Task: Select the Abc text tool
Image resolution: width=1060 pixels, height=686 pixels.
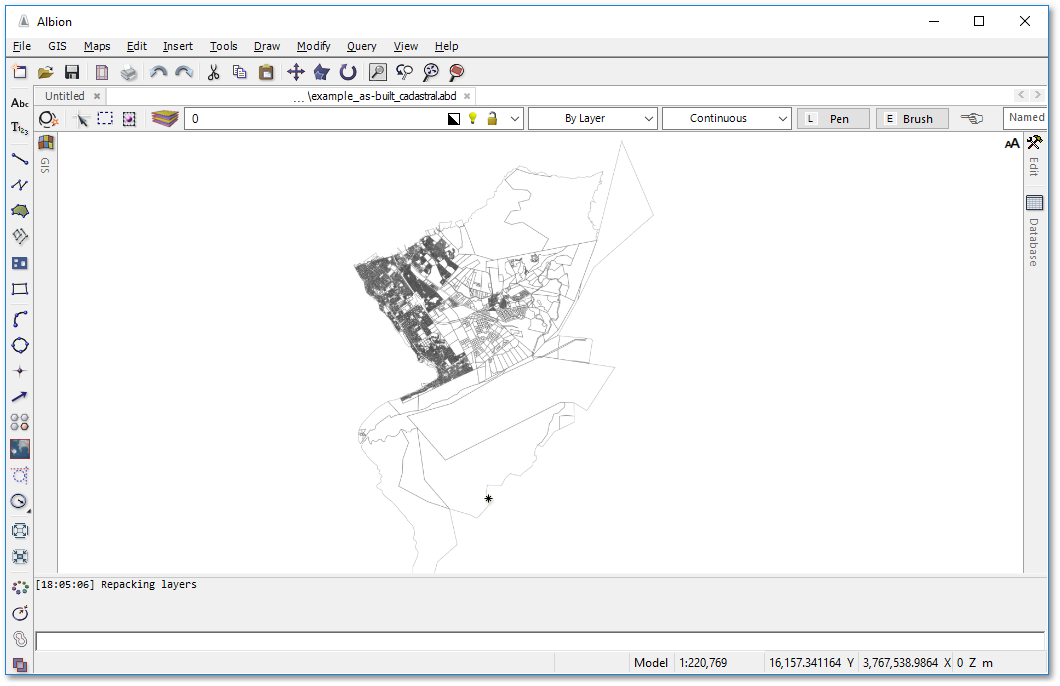Action: pos(20,103)
